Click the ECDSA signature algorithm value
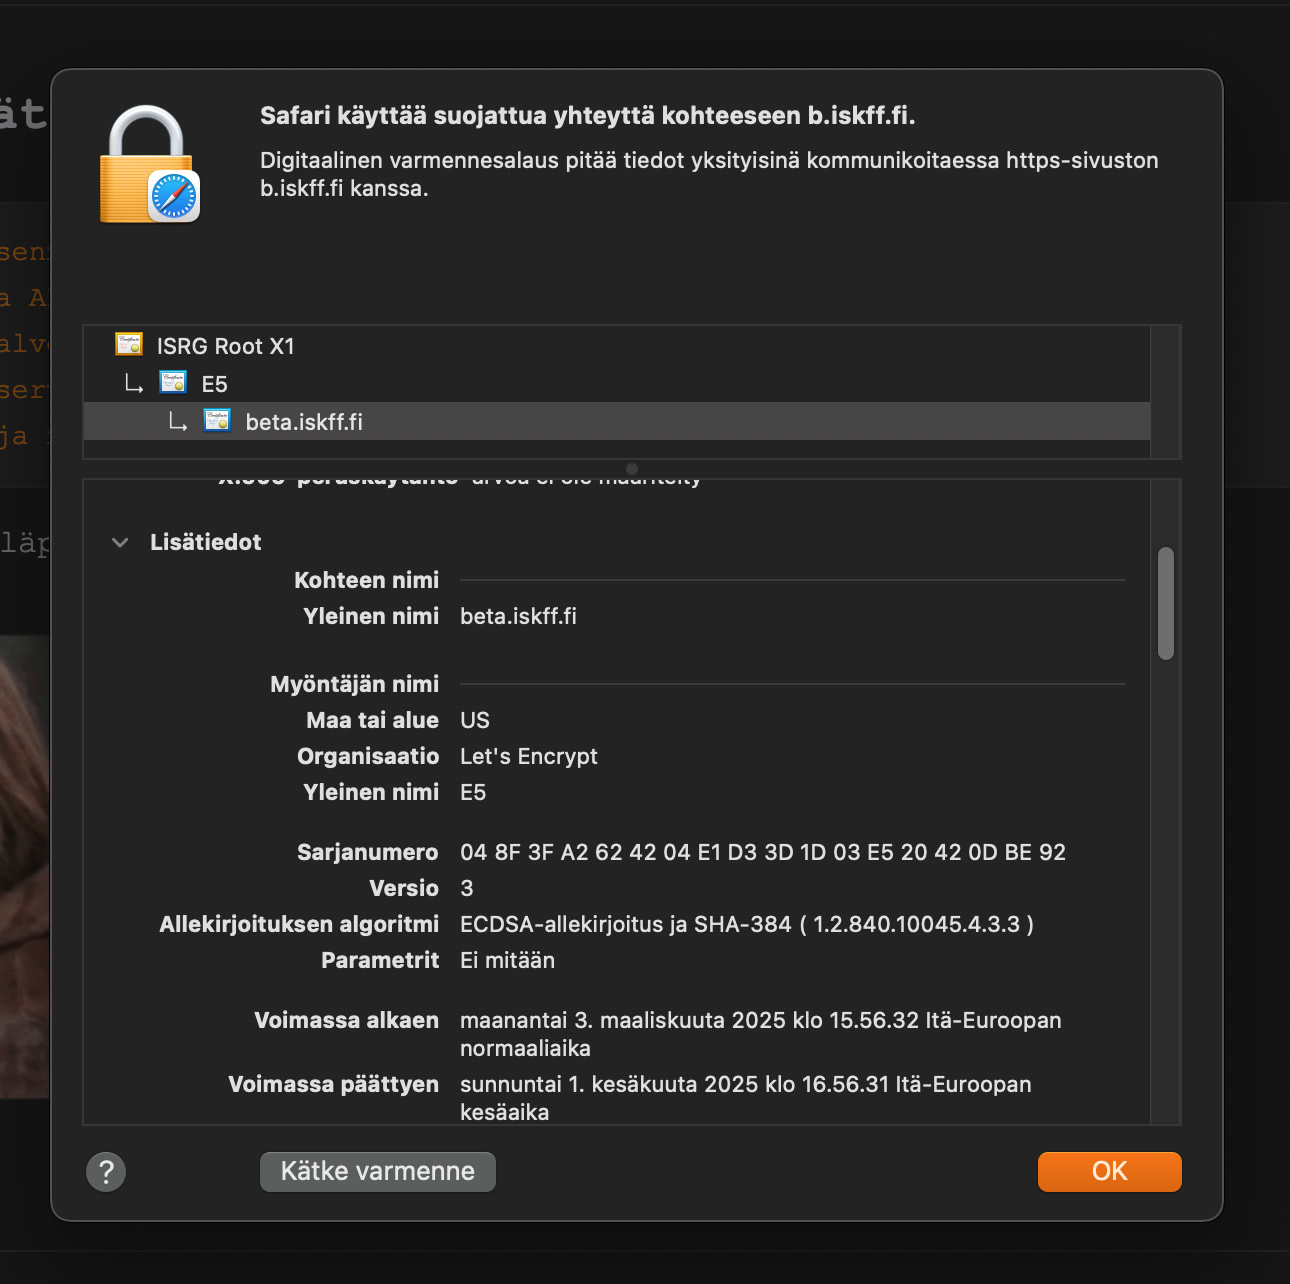Screen dimensions: 1290x1284 point(746,924)
